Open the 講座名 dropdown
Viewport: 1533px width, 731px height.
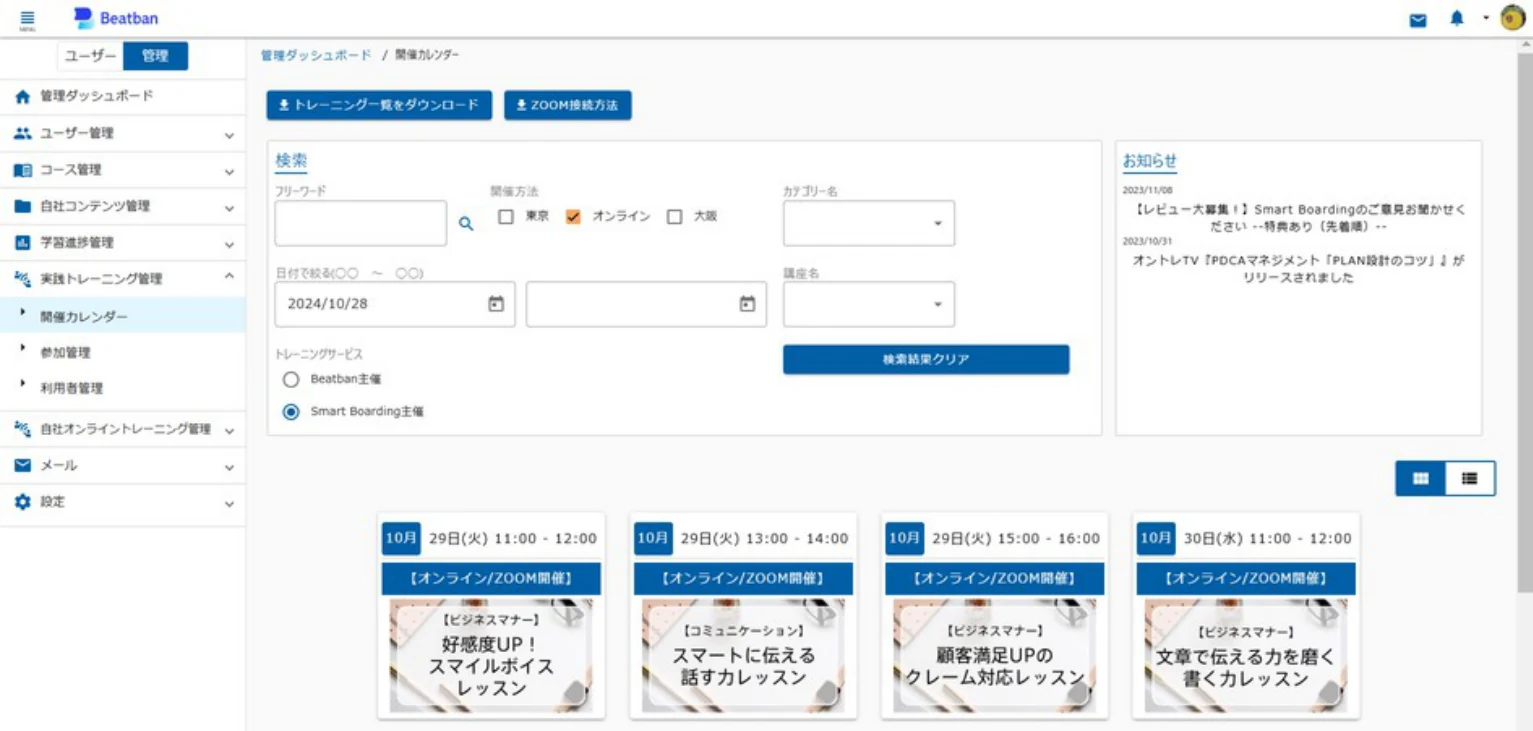coord(869,304)
